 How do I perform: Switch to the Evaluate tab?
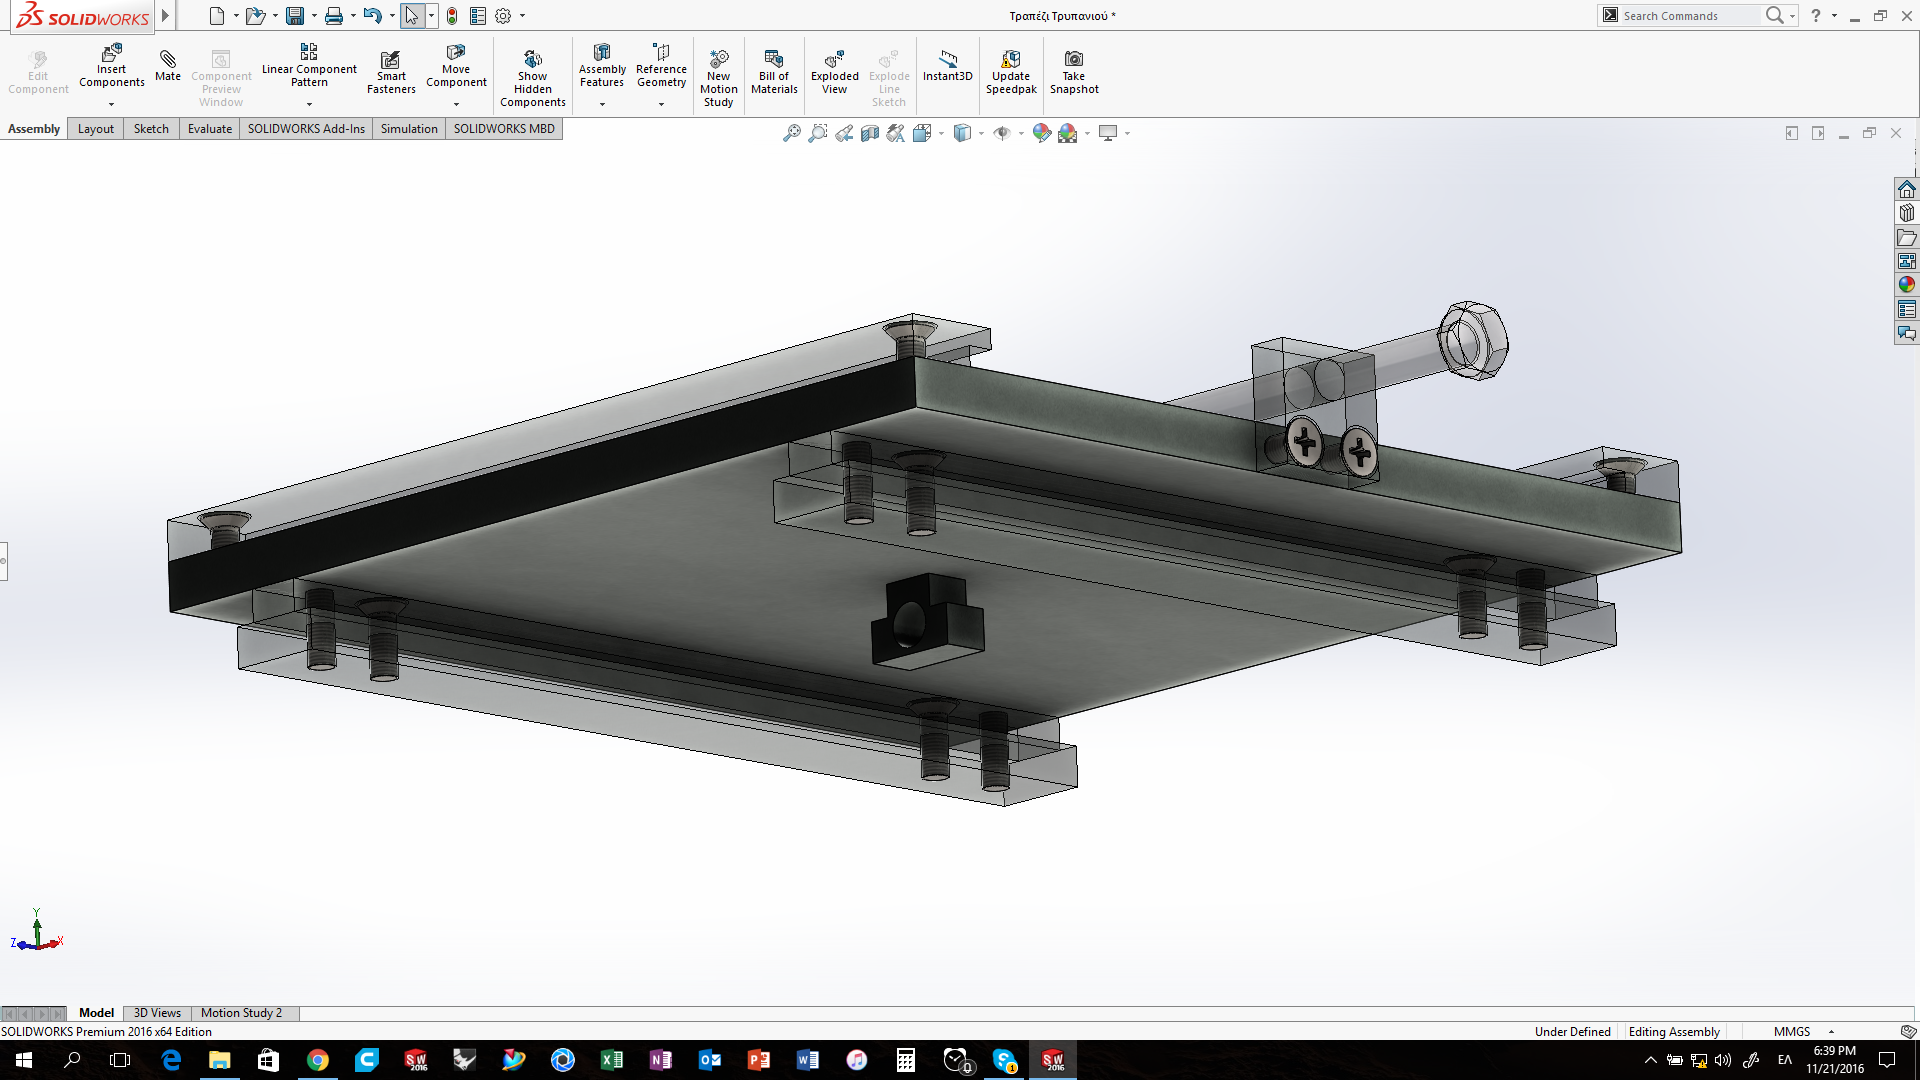(210, 129)
